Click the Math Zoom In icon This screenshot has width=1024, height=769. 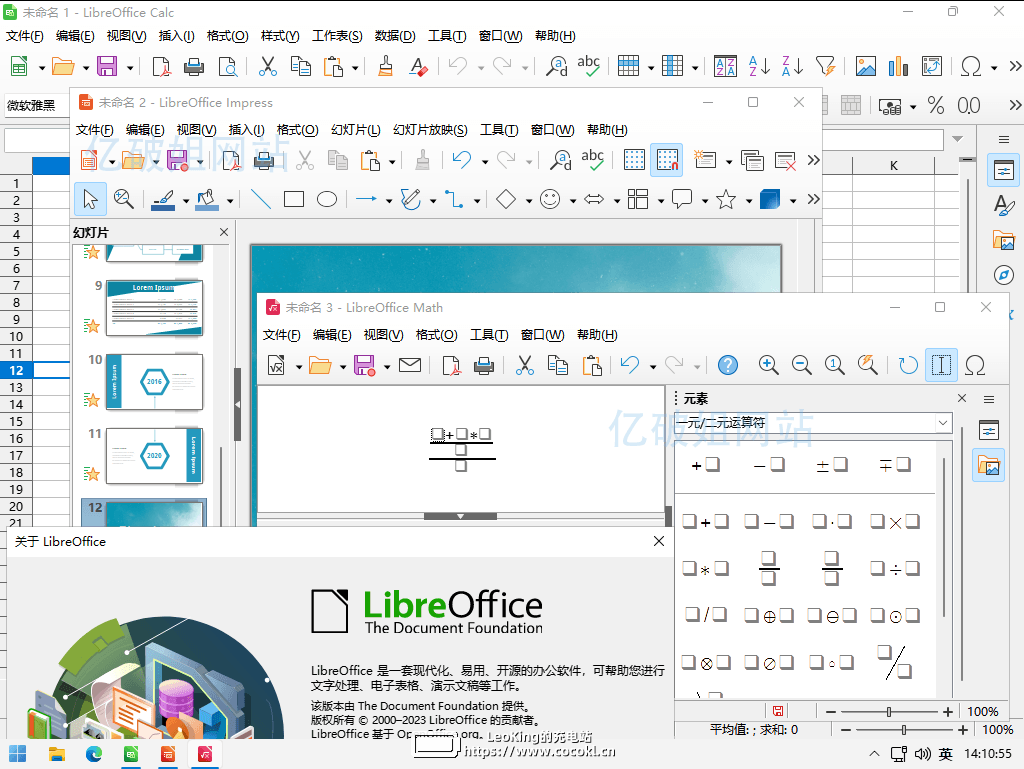[769, 365]
